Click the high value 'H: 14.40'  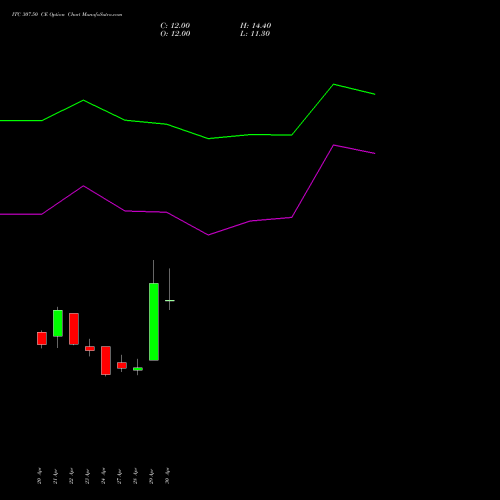(x=255, y=26)
